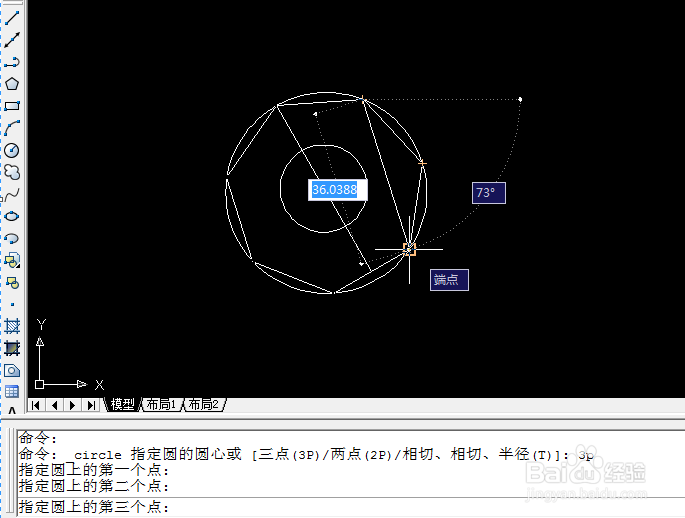Open the Insert Block tool
This screenshot has width=685, height=518.
(12, 261)
